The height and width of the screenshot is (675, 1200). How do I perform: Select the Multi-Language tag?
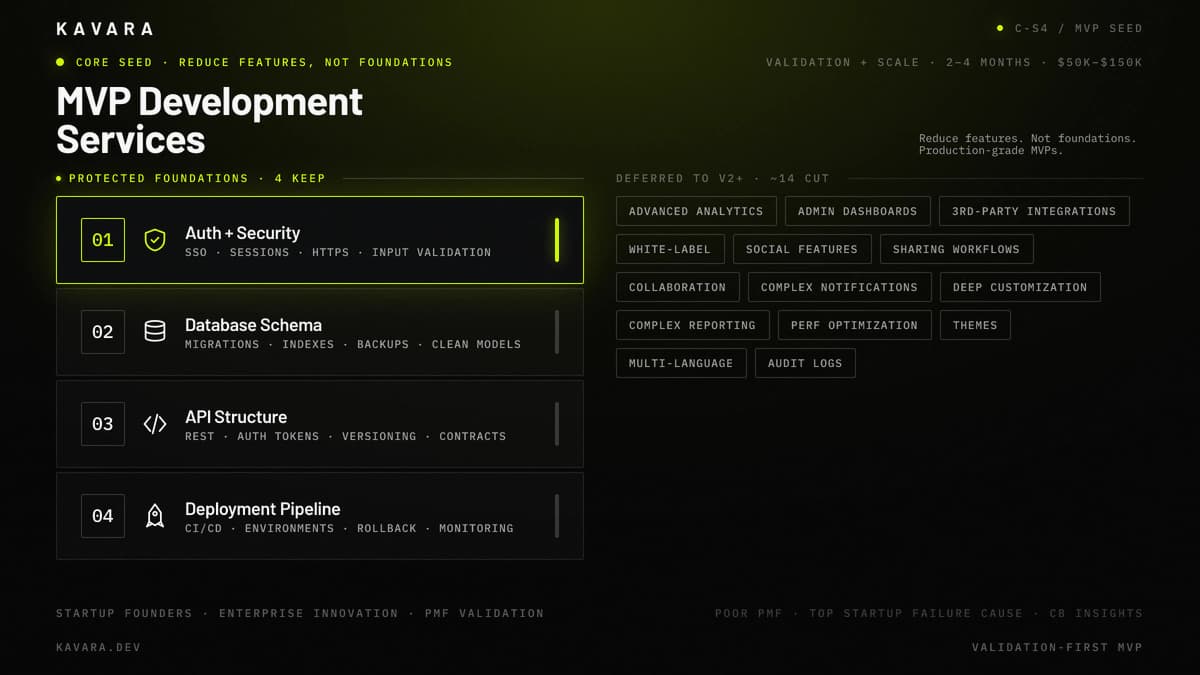tap(681, 363)
